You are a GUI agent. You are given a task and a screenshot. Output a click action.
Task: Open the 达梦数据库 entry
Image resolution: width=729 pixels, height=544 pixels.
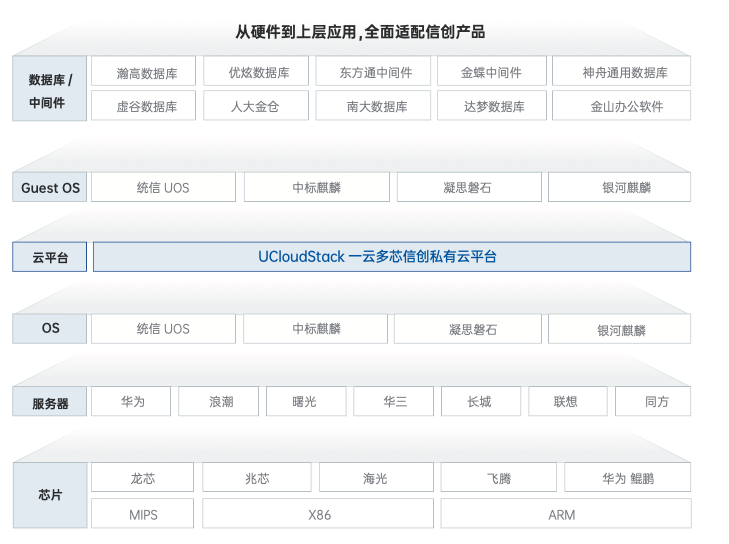pyautogui.click(x=492, y=106)
